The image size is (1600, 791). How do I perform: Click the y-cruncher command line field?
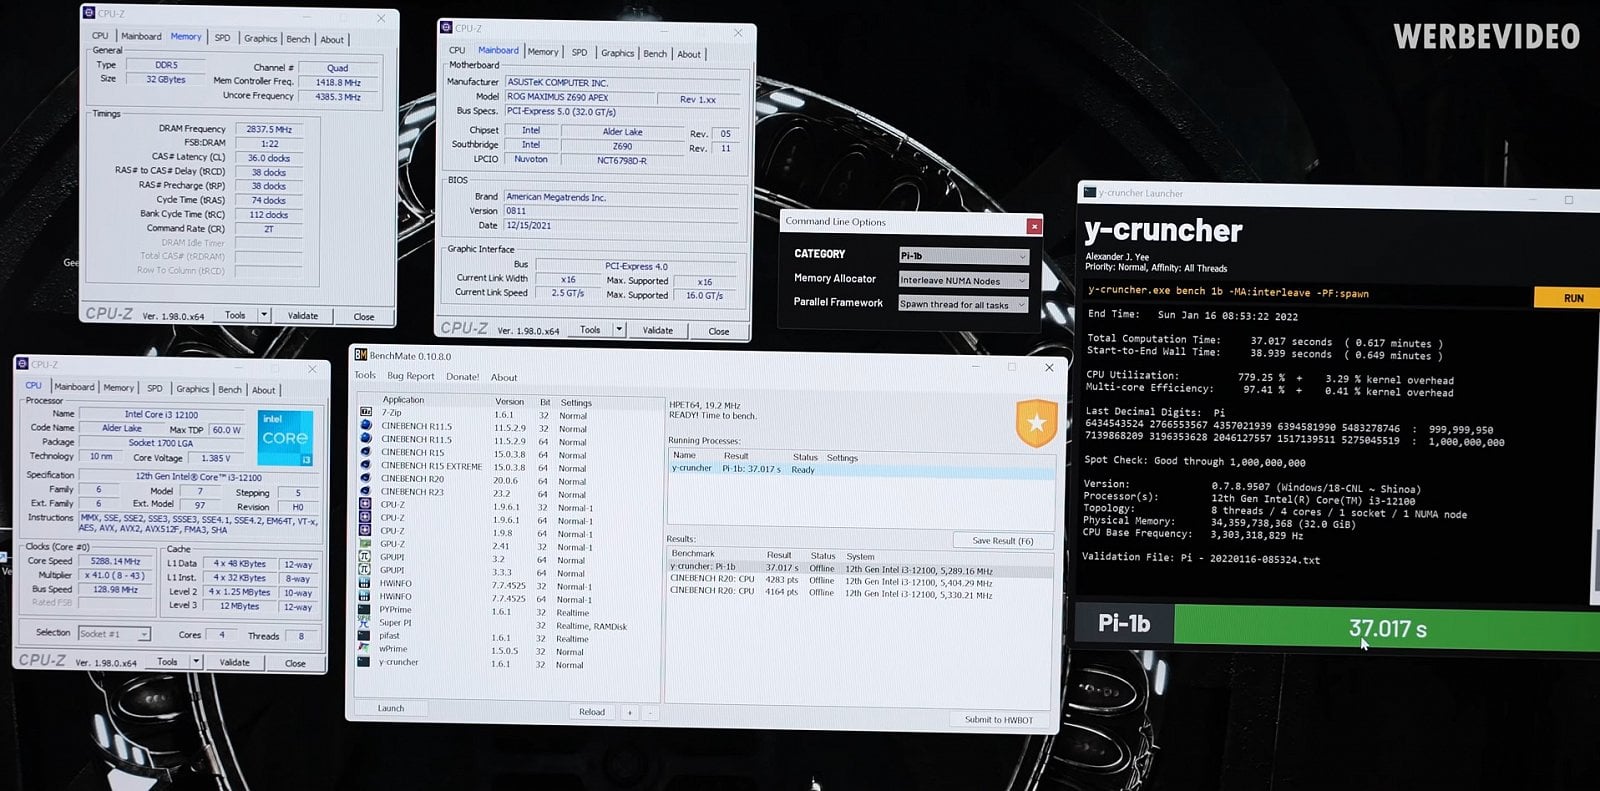1309,293
